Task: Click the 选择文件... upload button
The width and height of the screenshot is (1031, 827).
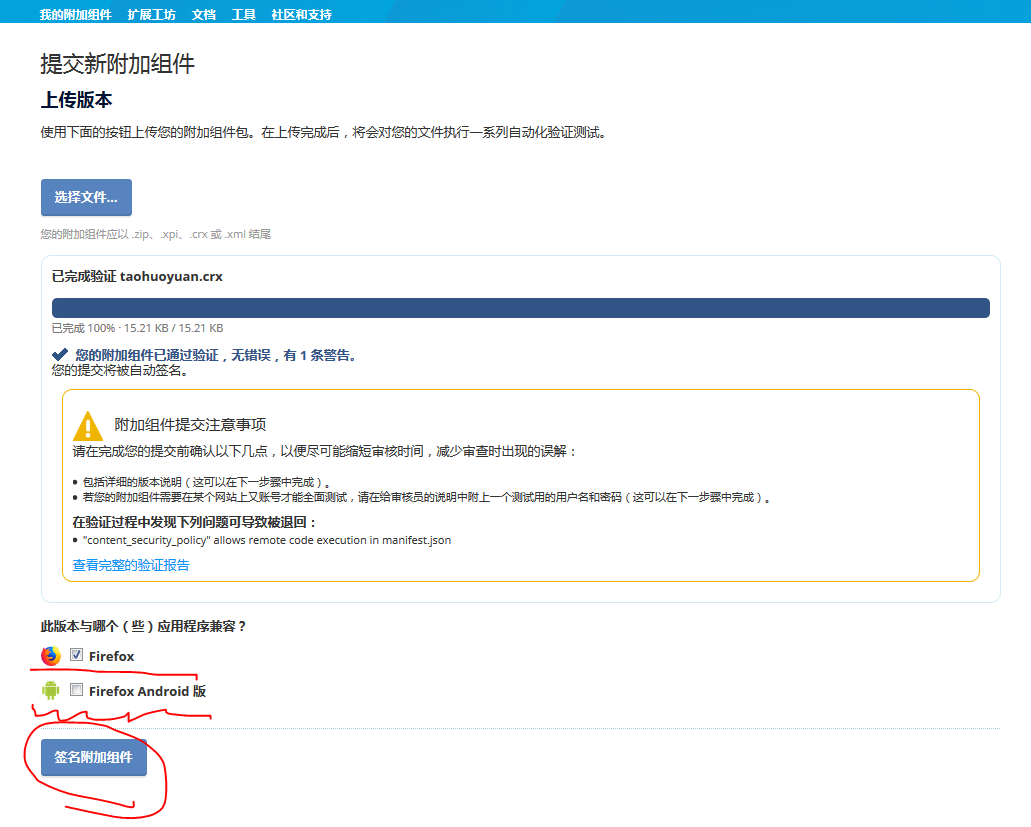Action: point(86,198)
